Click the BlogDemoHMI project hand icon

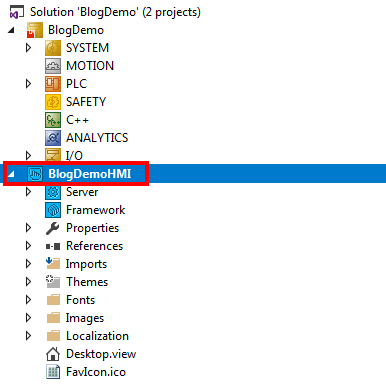point(35,174)
